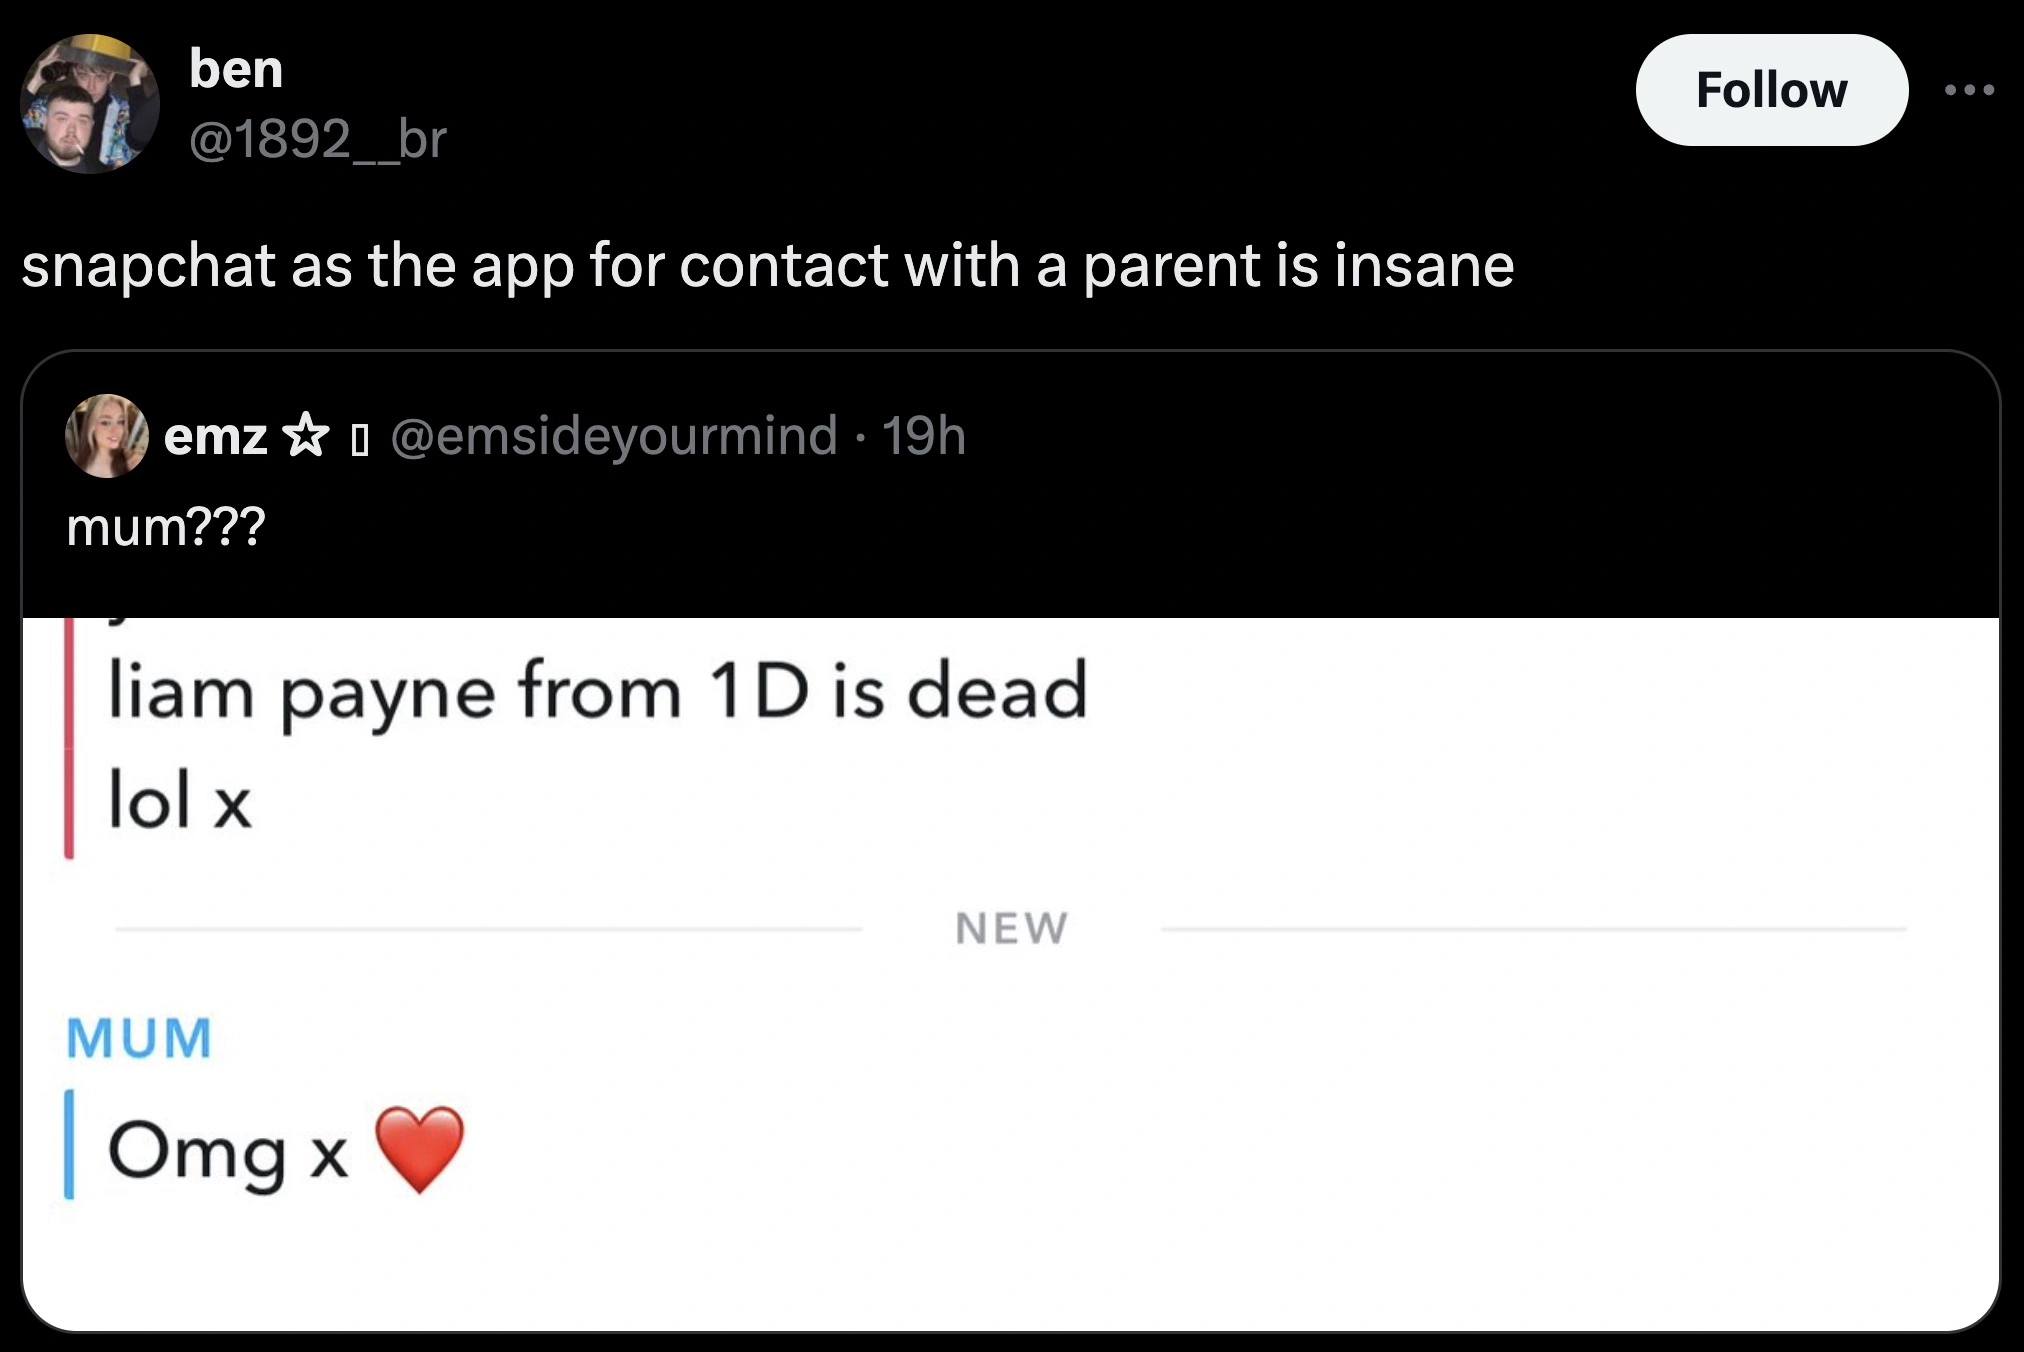This screenshot has width=2024, height=1352.
Task: Click the three-dot more options icon
Action: pos(1969,91)
